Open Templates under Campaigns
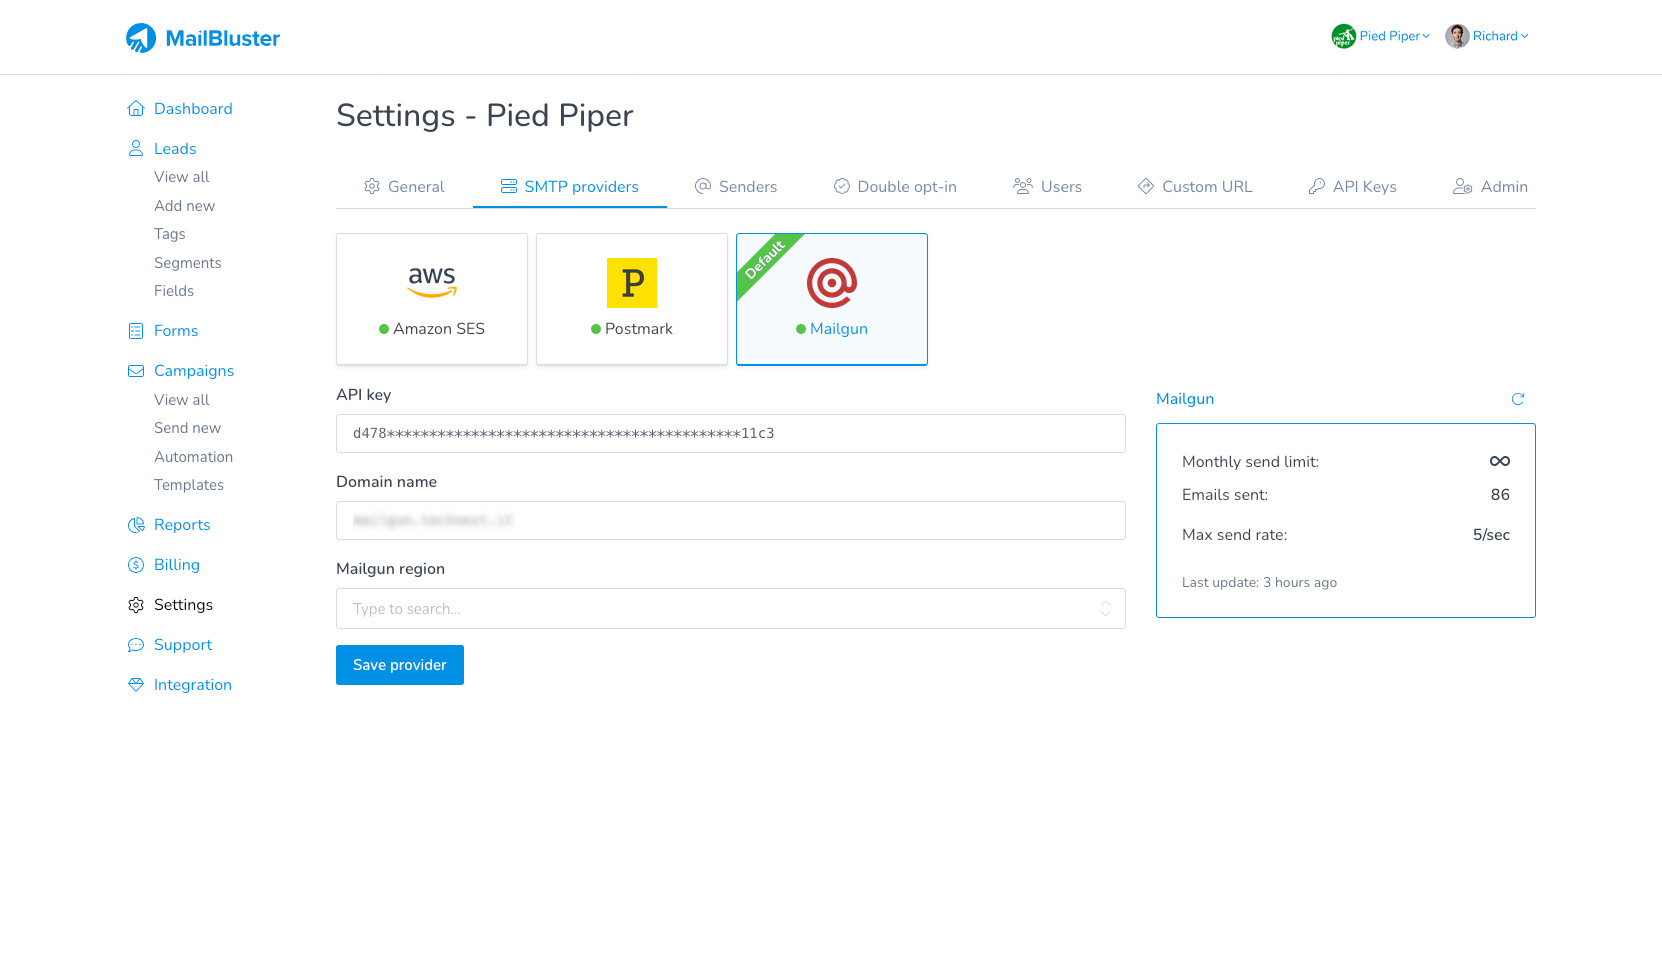 pyautogui.click(x=189, y=485)
